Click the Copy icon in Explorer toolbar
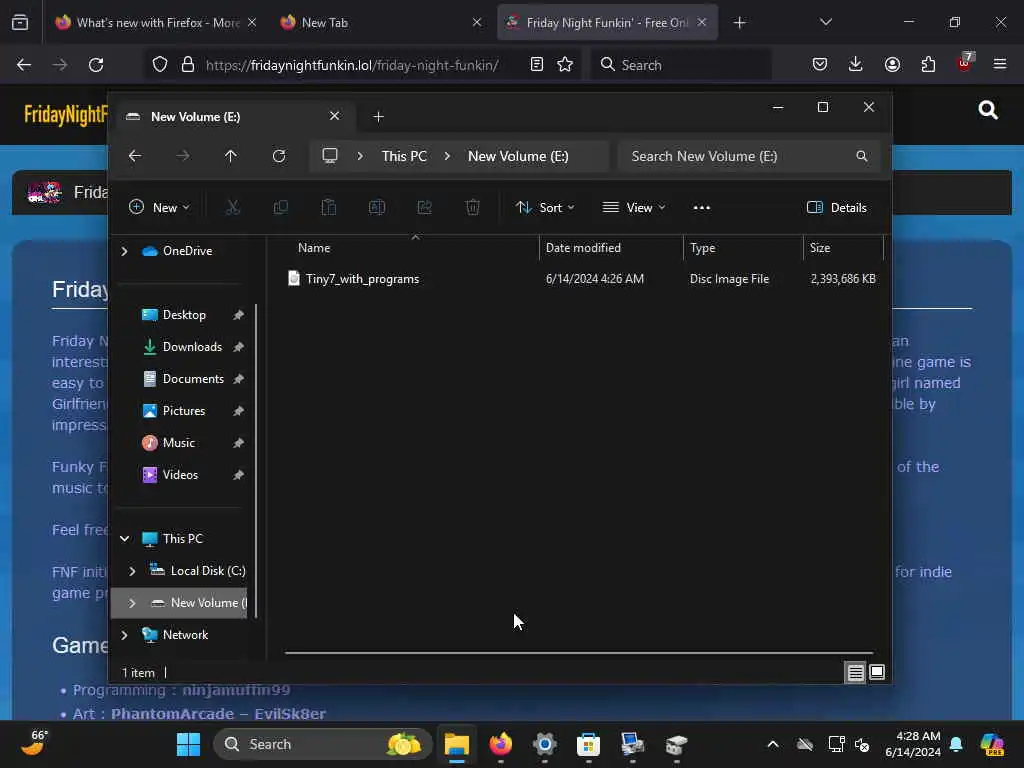 (x=281, y=208)
